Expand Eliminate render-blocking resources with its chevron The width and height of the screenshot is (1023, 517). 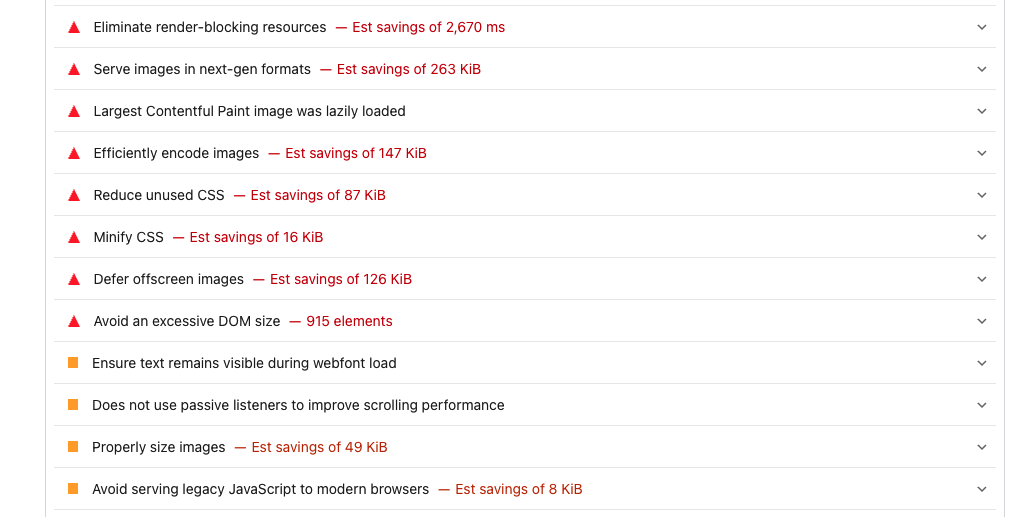click(981, 27)
